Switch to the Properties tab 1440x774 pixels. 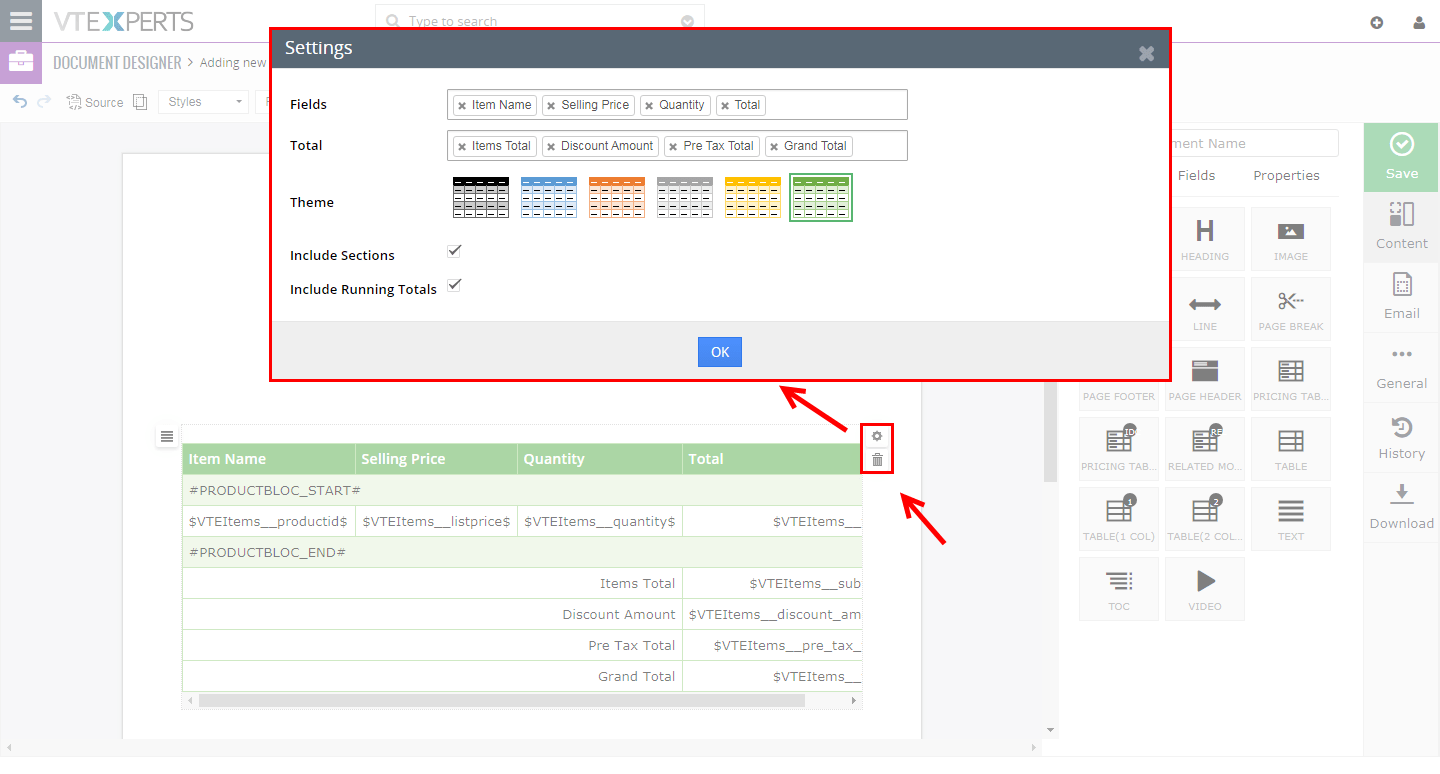point(1286,175)
